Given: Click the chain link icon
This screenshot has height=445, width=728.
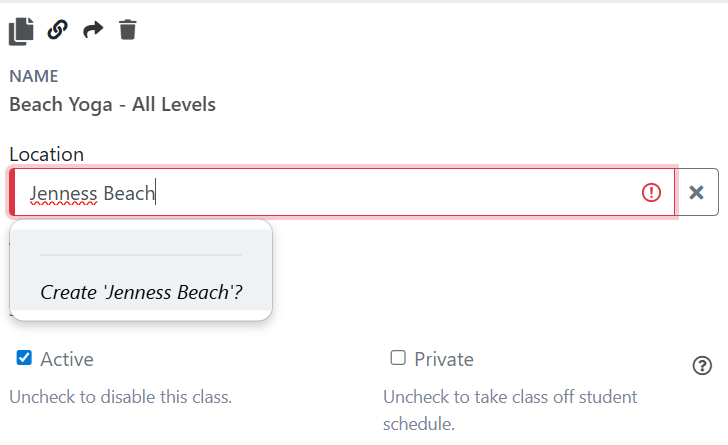Looking at the screenshot, I should 58,30.
